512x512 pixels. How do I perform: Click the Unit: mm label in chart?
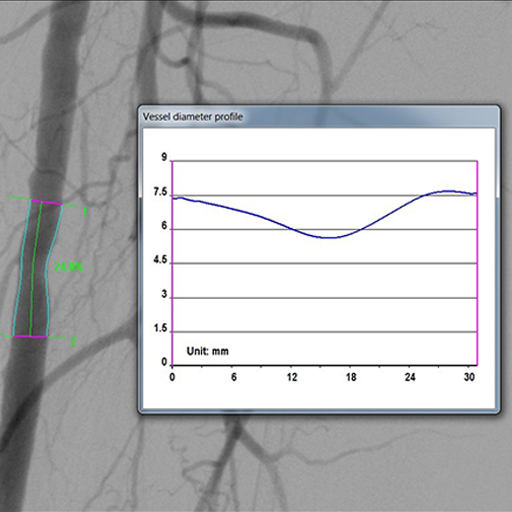[x=208, y=351]
